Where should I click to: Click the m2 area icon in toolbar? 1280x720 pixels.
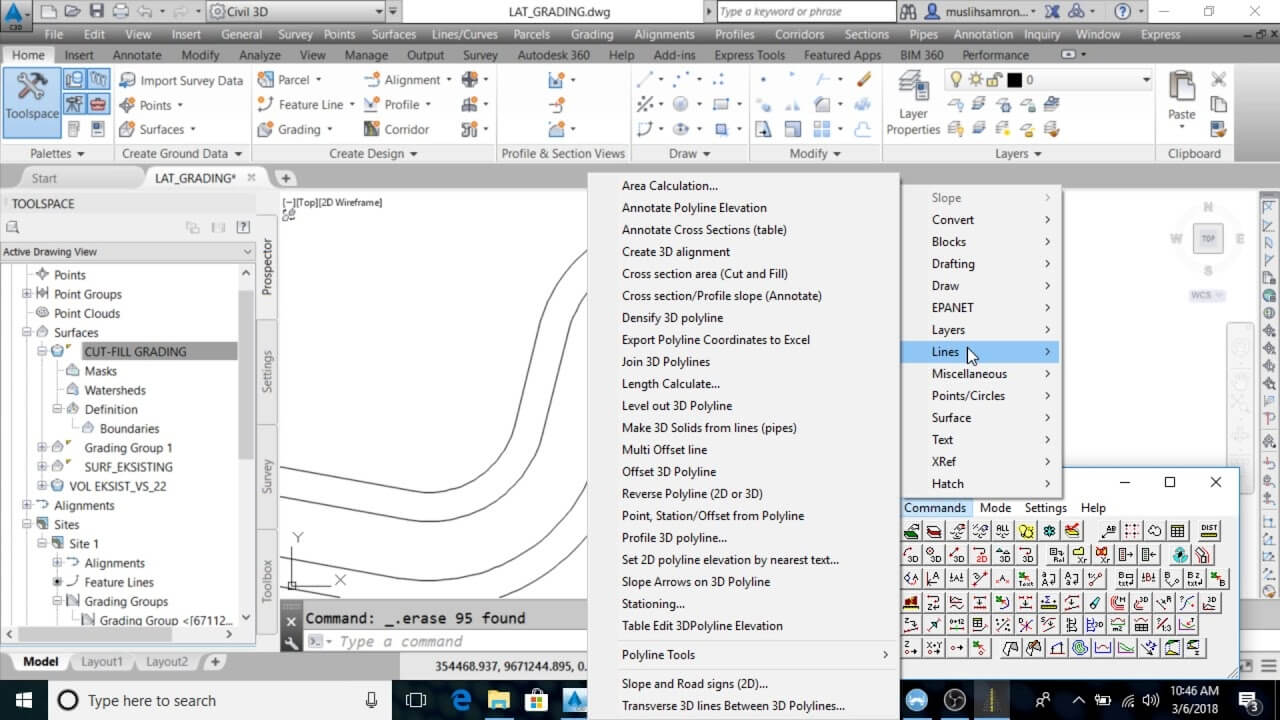pos(1117,626)
